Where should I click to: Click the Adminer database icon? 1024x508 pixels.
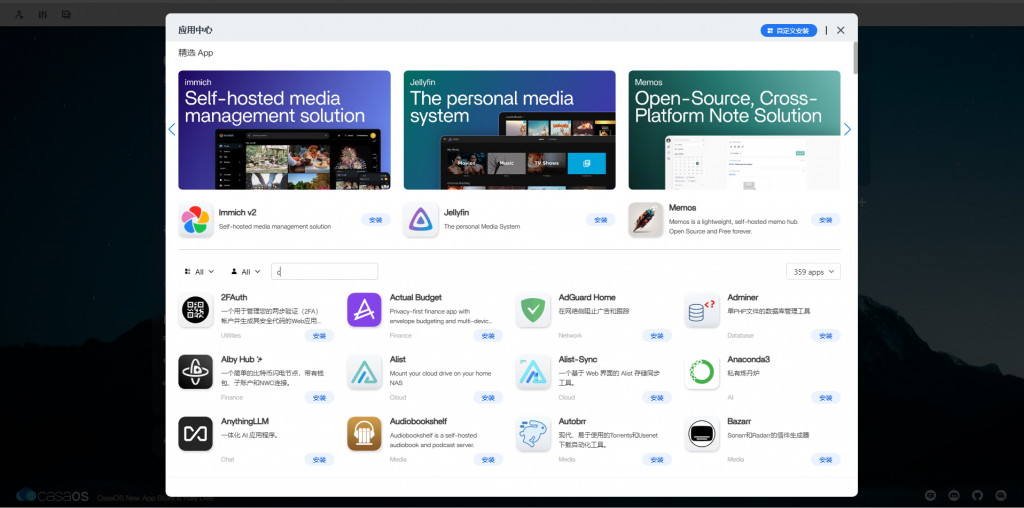(x=702, y=311)
